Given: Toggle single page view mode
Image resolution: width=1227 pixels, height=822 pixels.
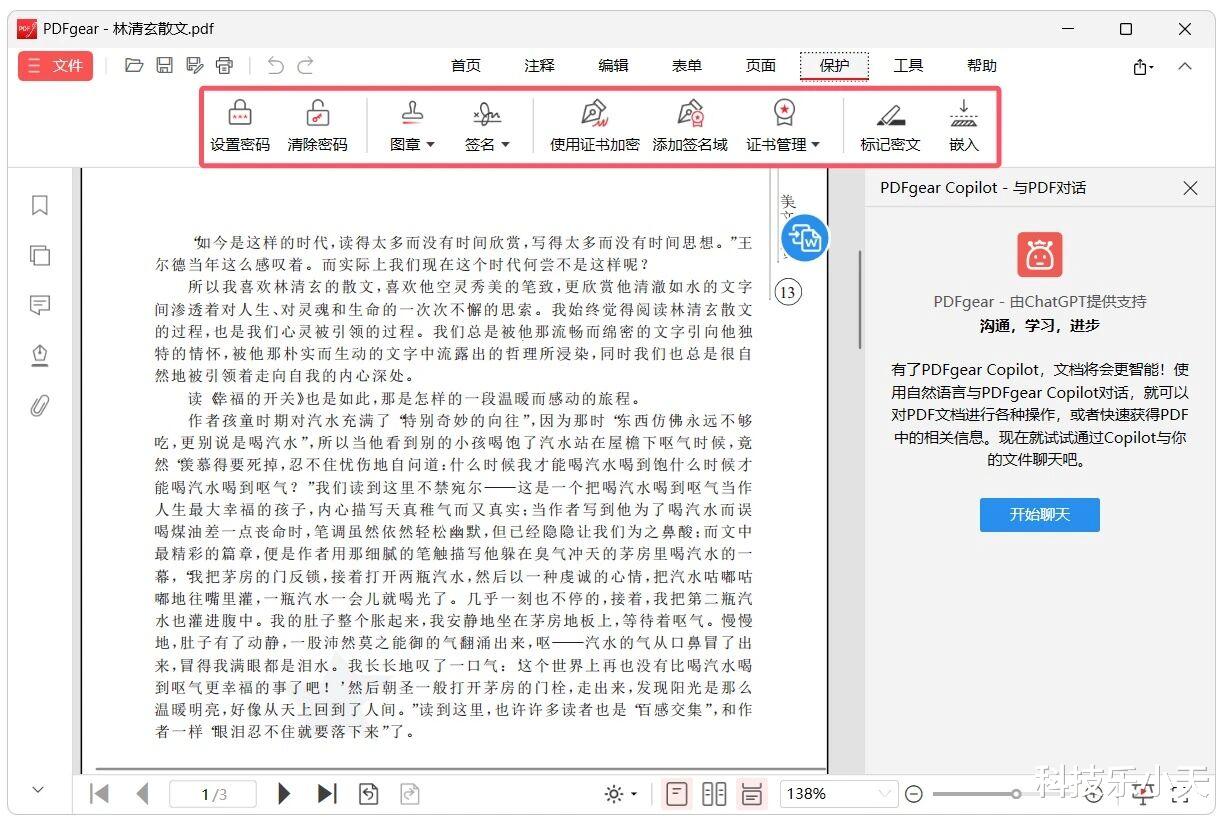Looking at the screenshot, I should [677, 794].
